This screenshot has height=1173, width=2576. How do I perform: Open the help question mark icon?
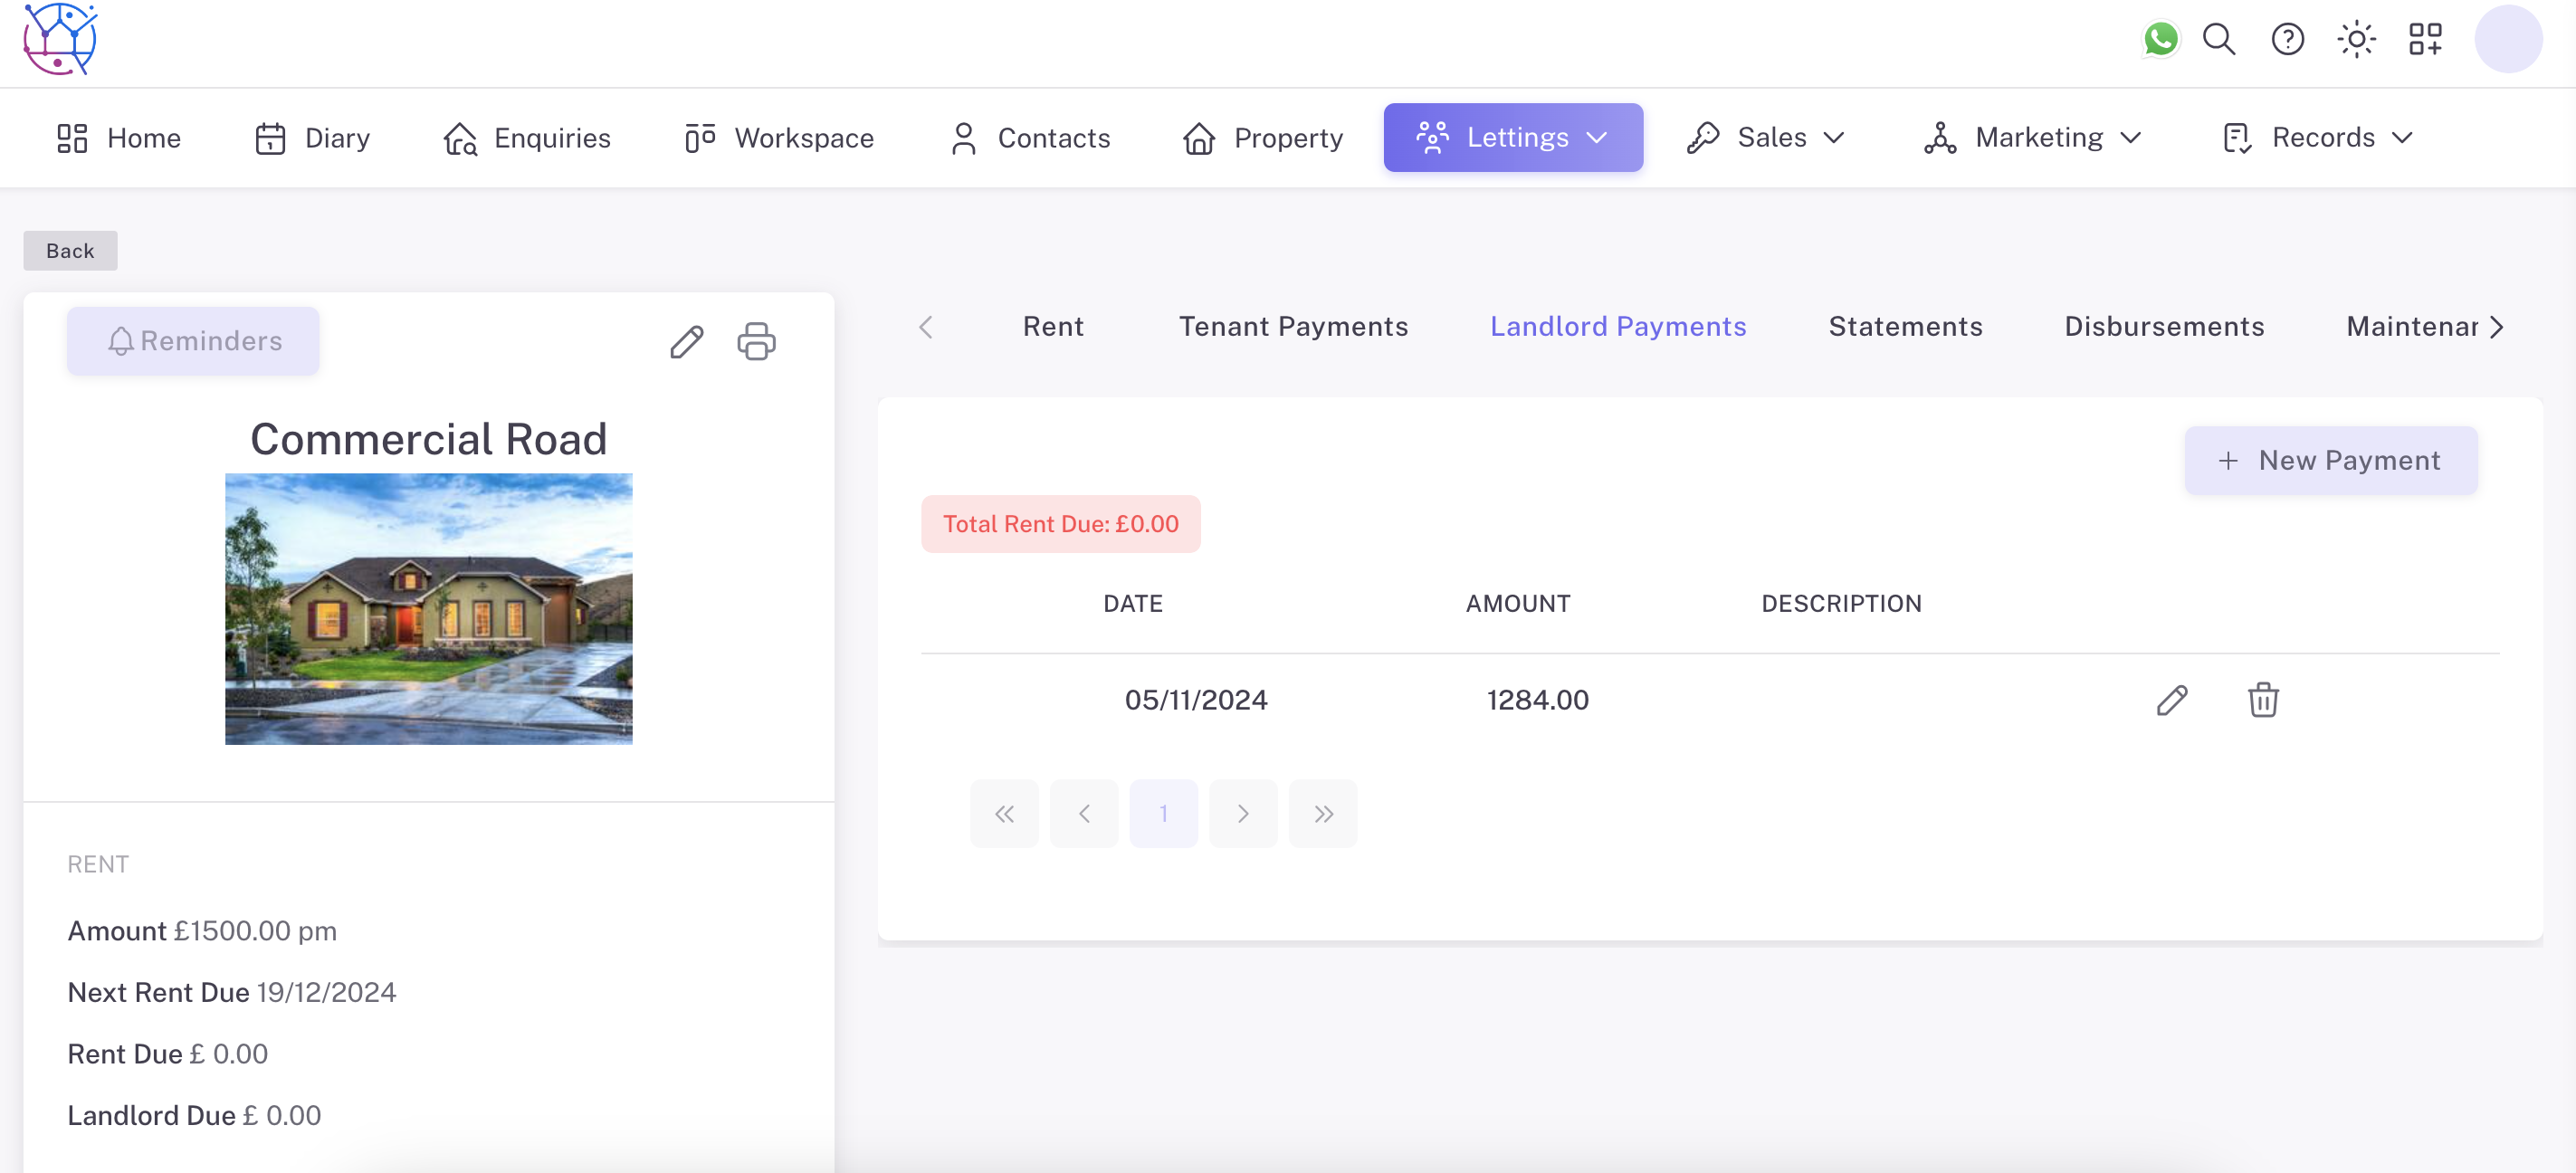2287,40
